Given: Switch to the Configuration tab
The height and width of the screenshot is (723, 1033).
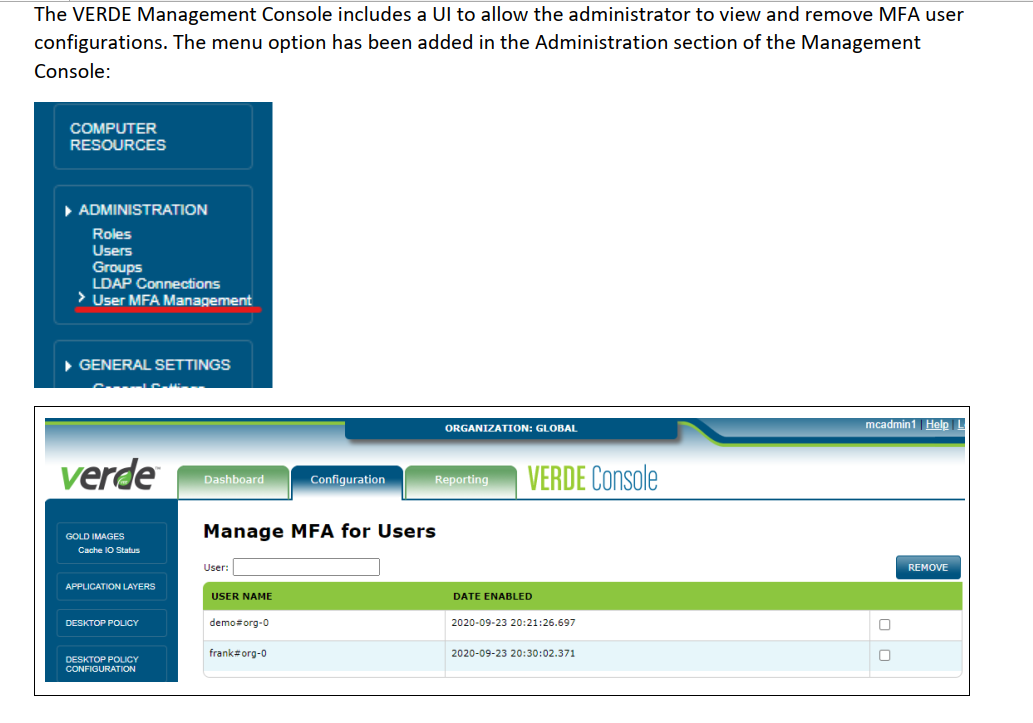Looking at the screenshot, I should click(x=347, y=480).
